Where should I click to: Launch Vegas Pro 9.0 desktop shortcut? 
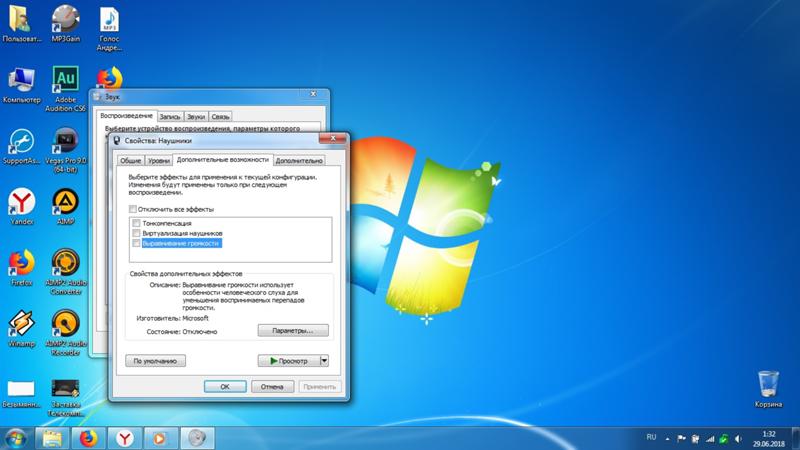point(65,151)
